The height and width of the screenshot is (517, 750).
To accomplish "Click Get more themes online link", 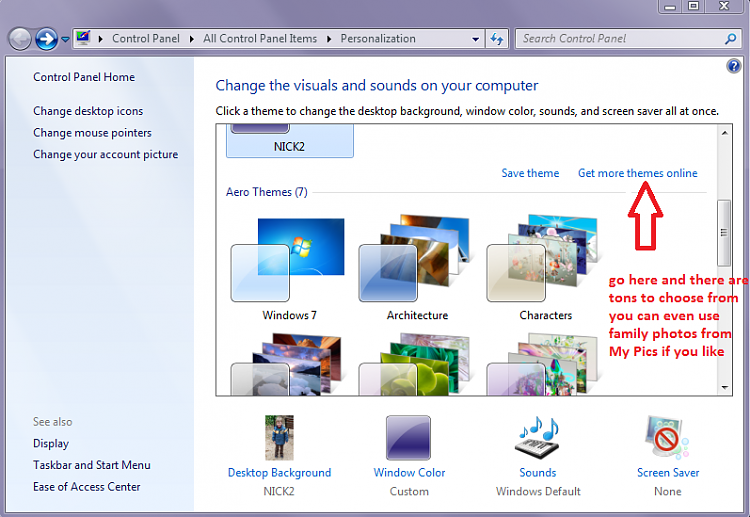I will click(x=638, y=173).
